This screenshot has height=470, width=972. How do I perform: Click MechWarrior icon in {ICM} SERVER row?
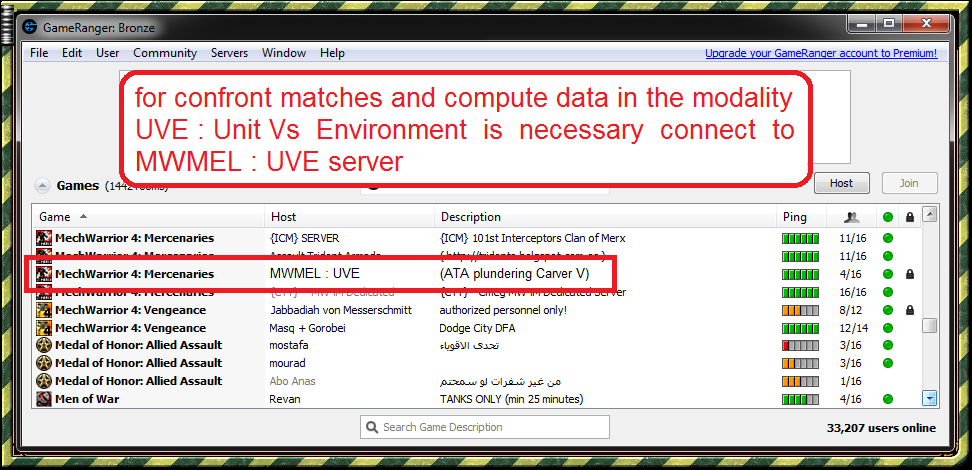coord(43,237)
